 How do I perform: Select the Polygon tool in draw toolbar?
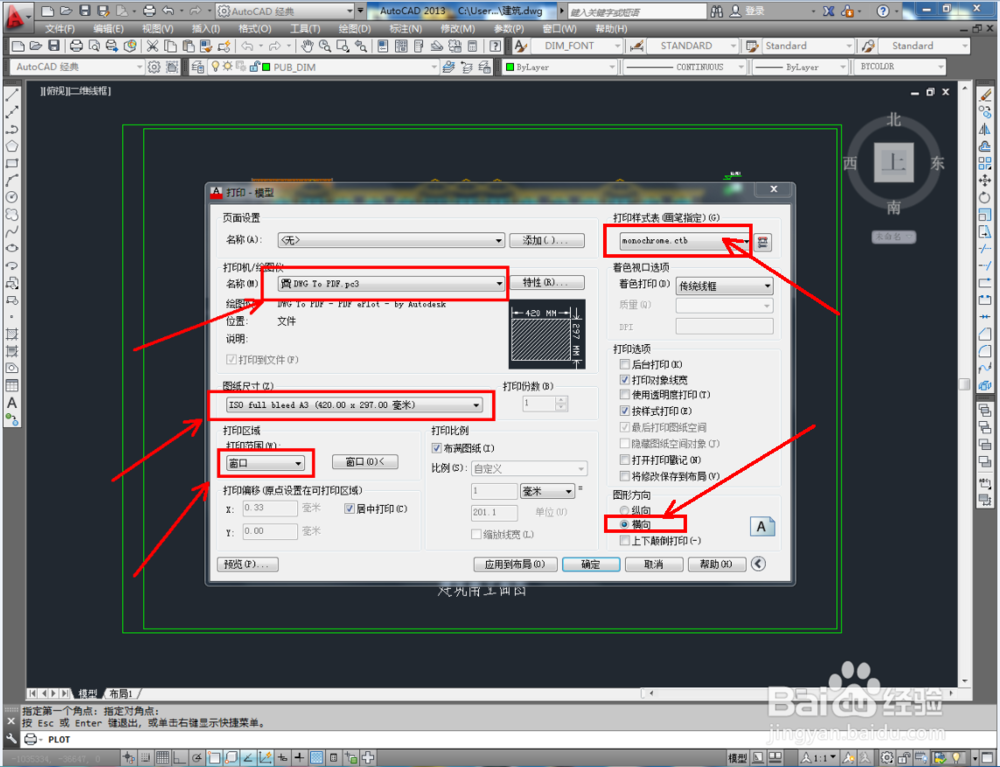(x=11, y=146)
